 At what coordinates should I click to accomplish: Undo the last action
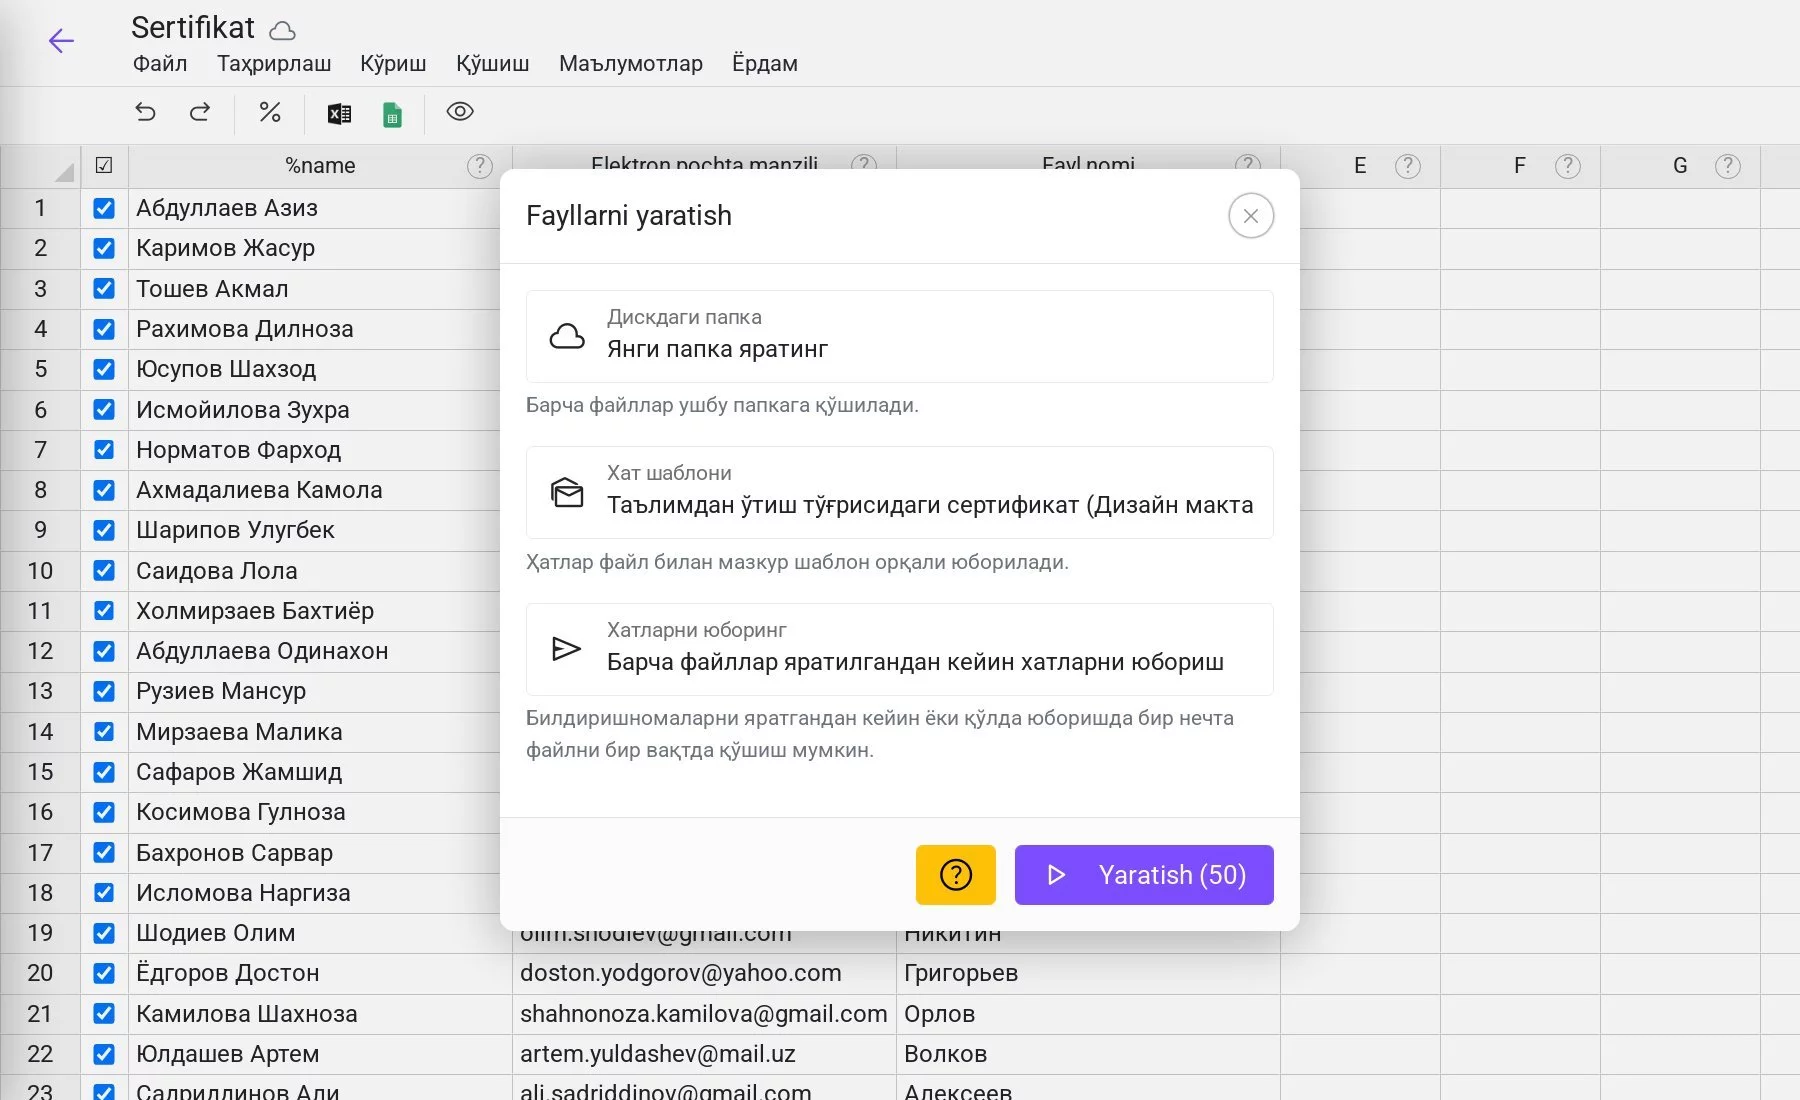coord(146,112)
